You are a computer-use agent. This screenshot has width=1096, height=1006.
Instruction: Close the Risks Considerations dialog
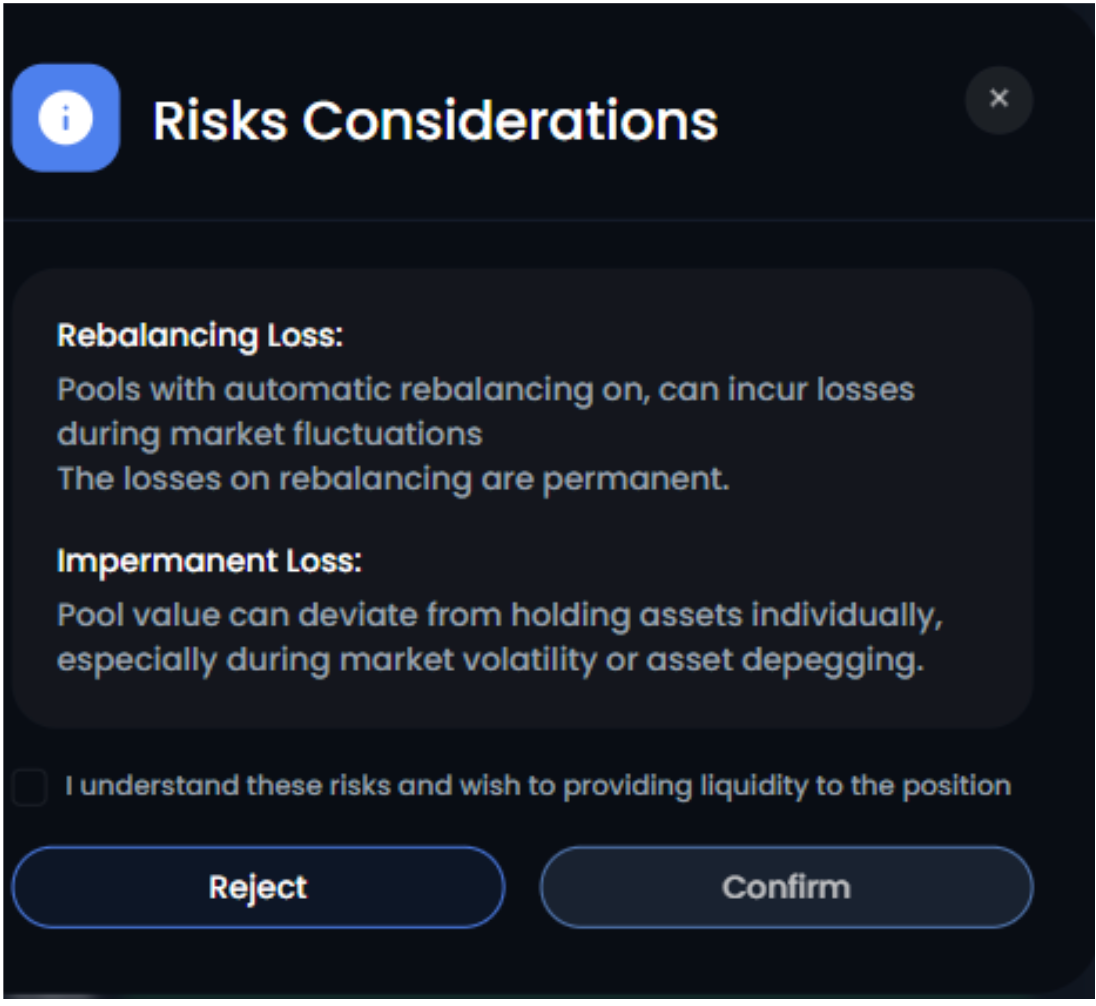coord(998,99)
